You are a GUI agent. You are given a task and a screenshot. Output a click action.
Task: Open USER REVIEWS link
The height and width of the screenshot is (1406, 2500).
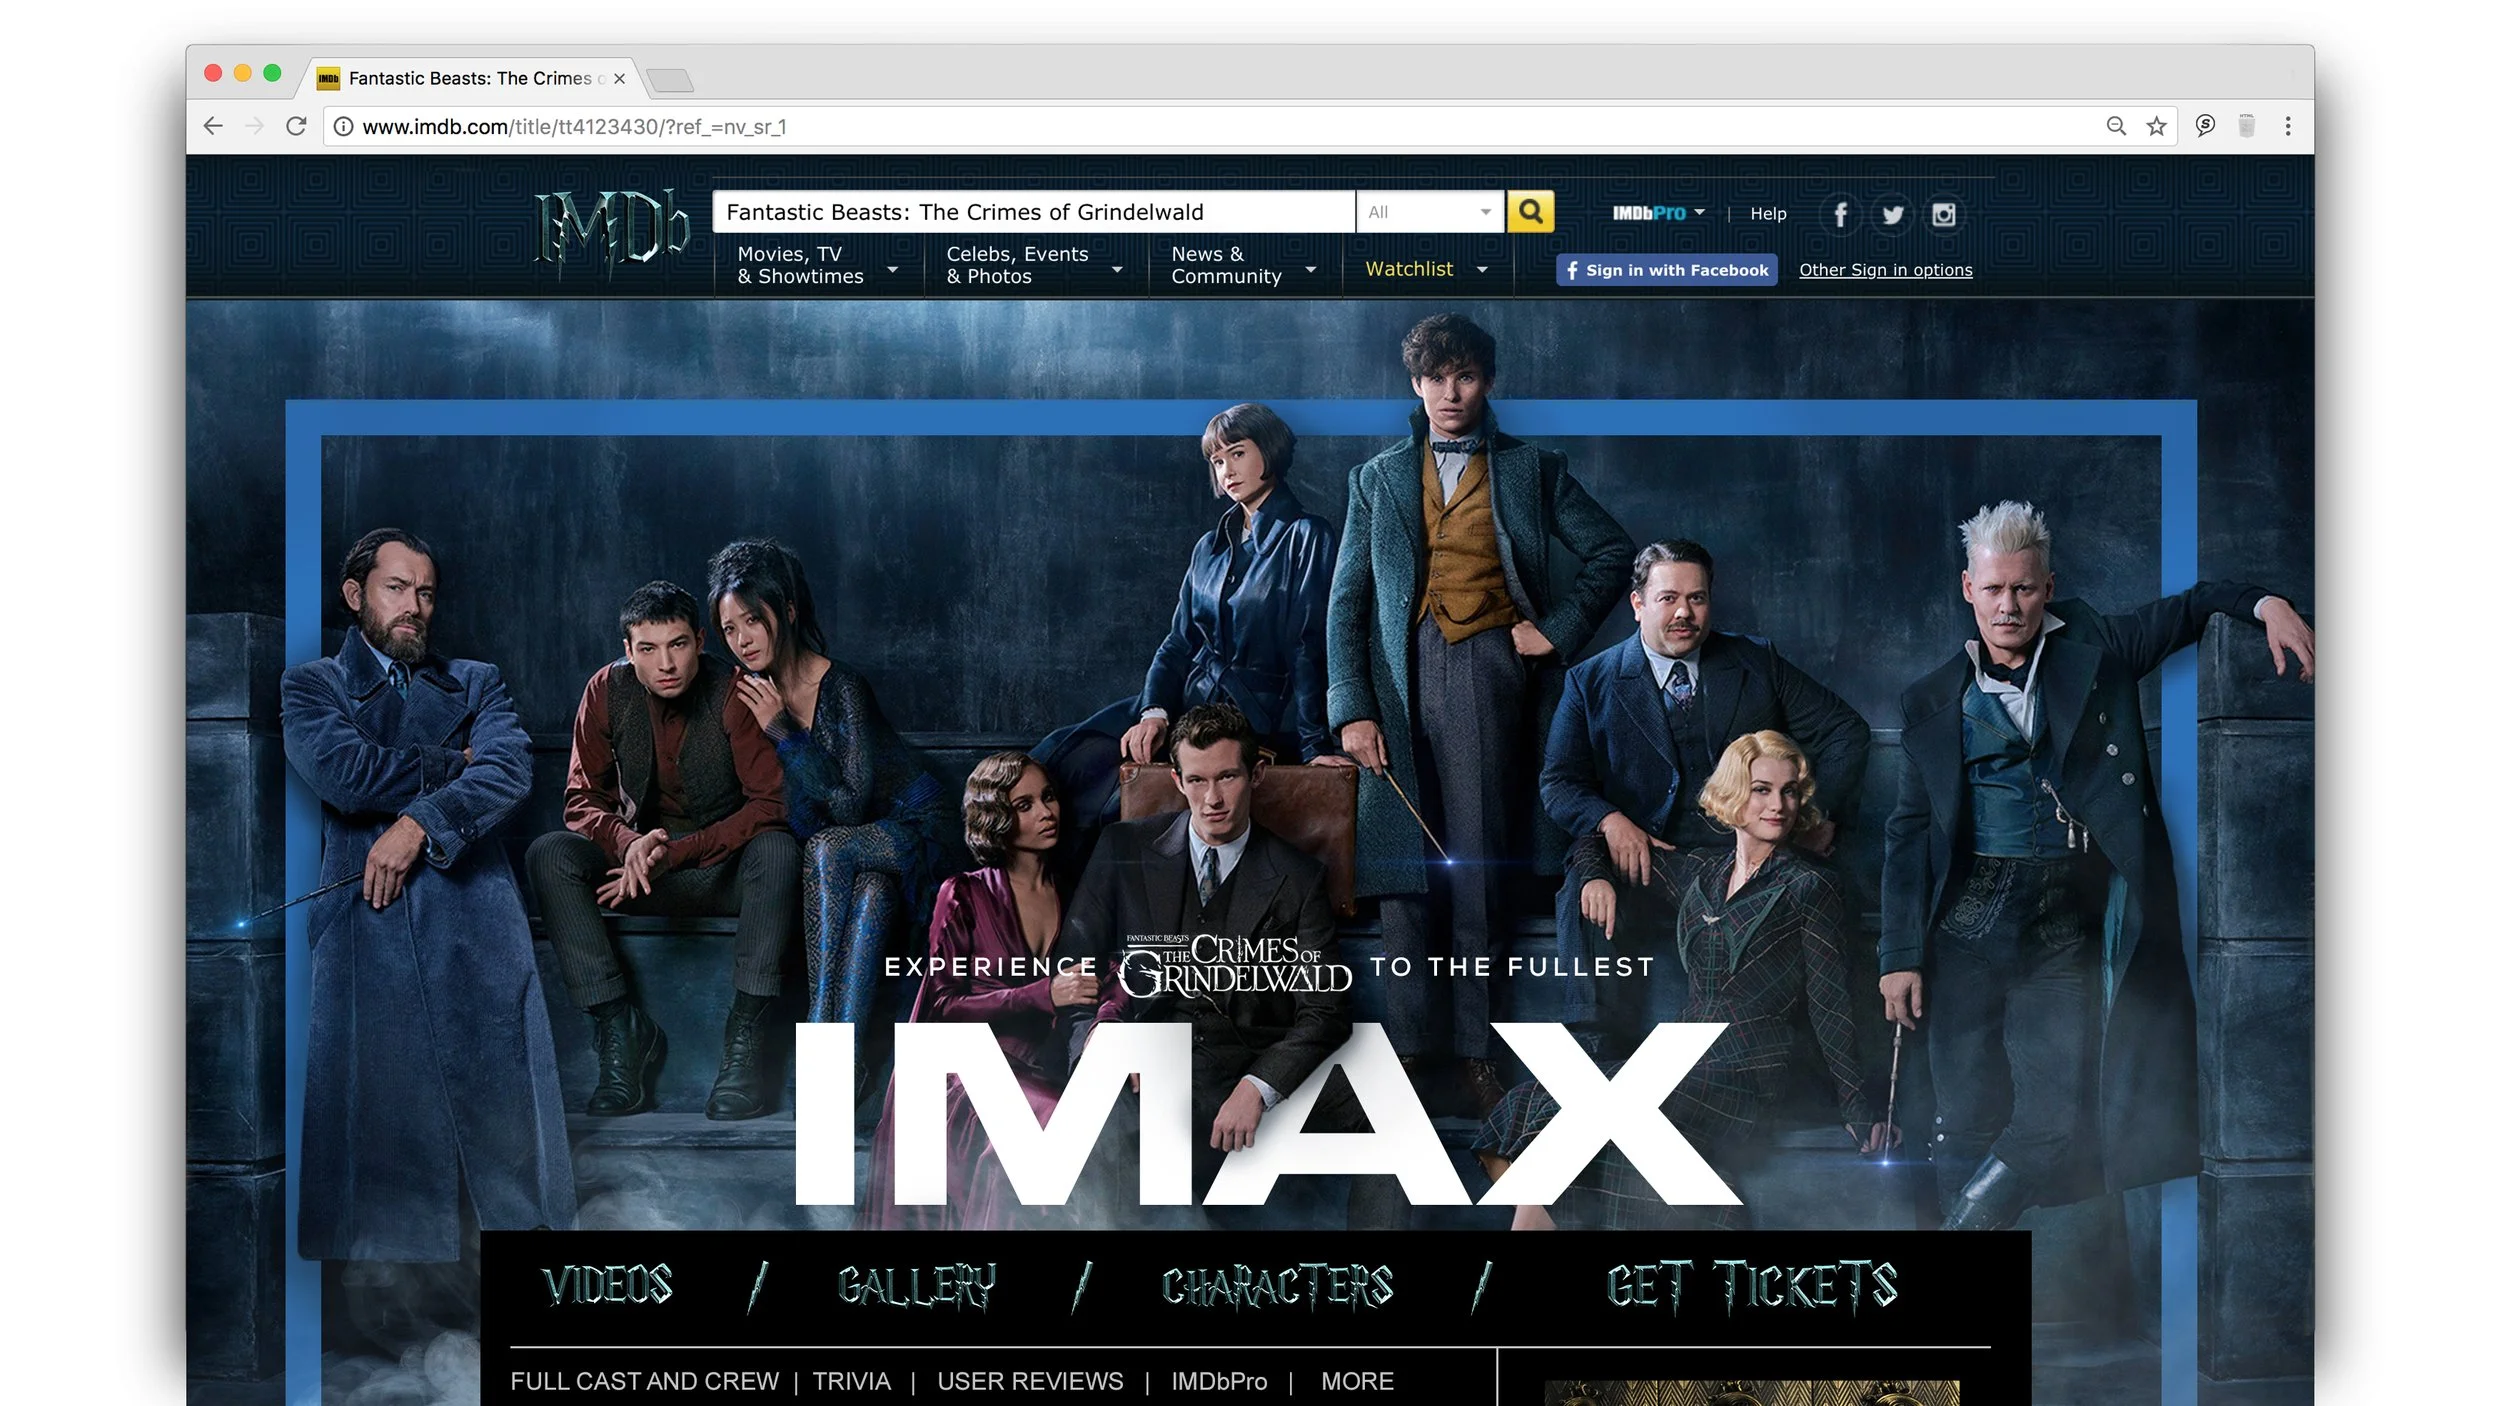(x=1030, y=1381)
